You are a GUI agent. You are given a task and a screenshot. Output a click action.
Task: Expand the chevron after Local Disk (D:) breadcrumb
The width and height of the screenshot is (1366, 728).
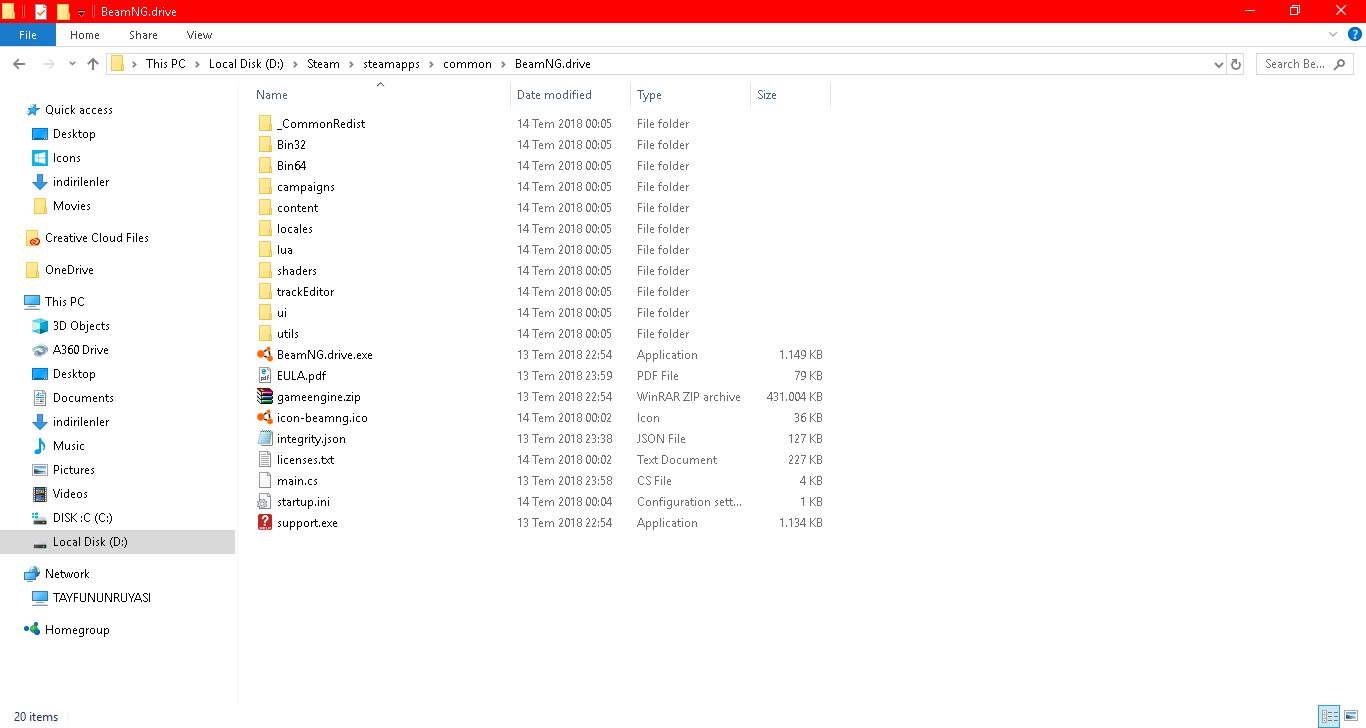(x=296, y=64)
